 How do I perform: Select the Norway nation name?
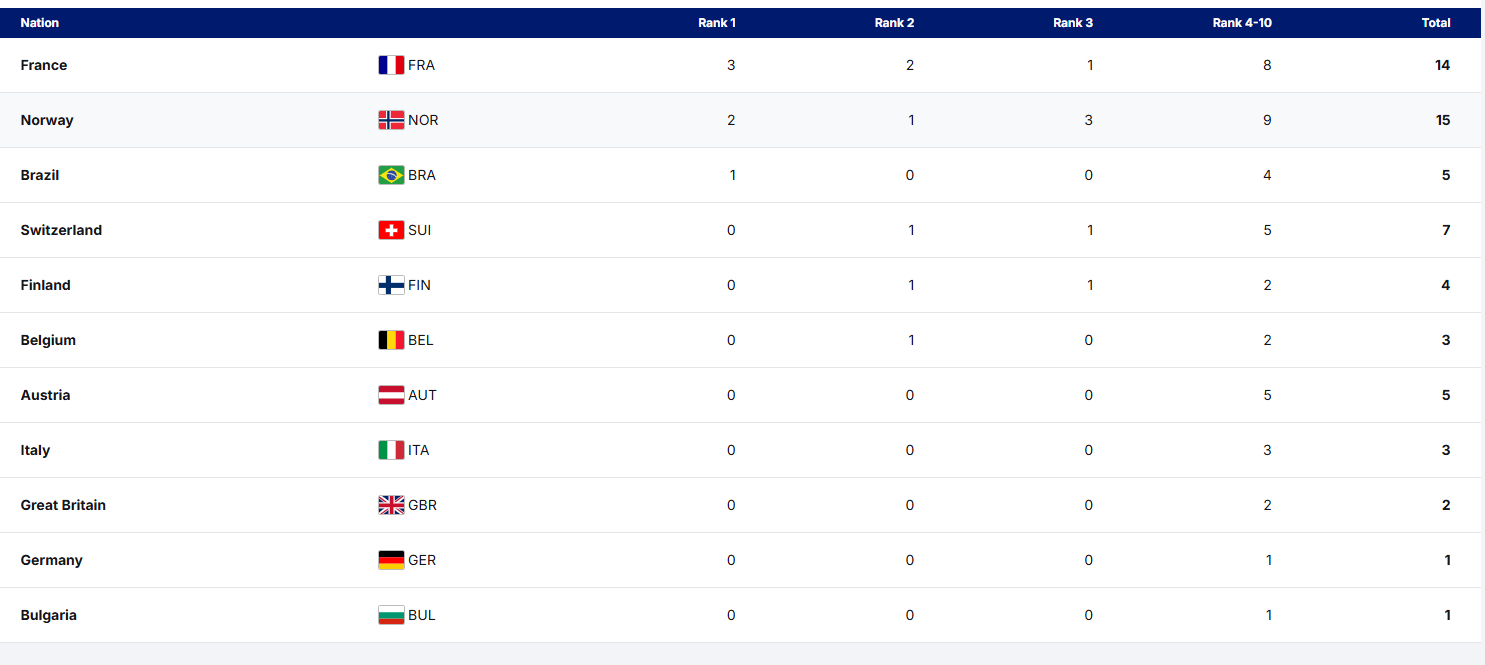(47, 120)
